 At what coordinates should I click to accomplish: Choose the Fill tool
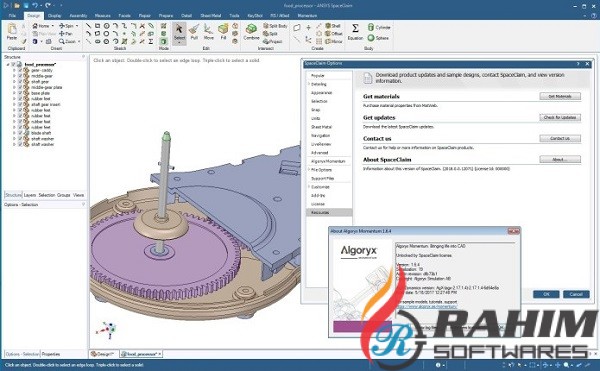pos(223,31)
